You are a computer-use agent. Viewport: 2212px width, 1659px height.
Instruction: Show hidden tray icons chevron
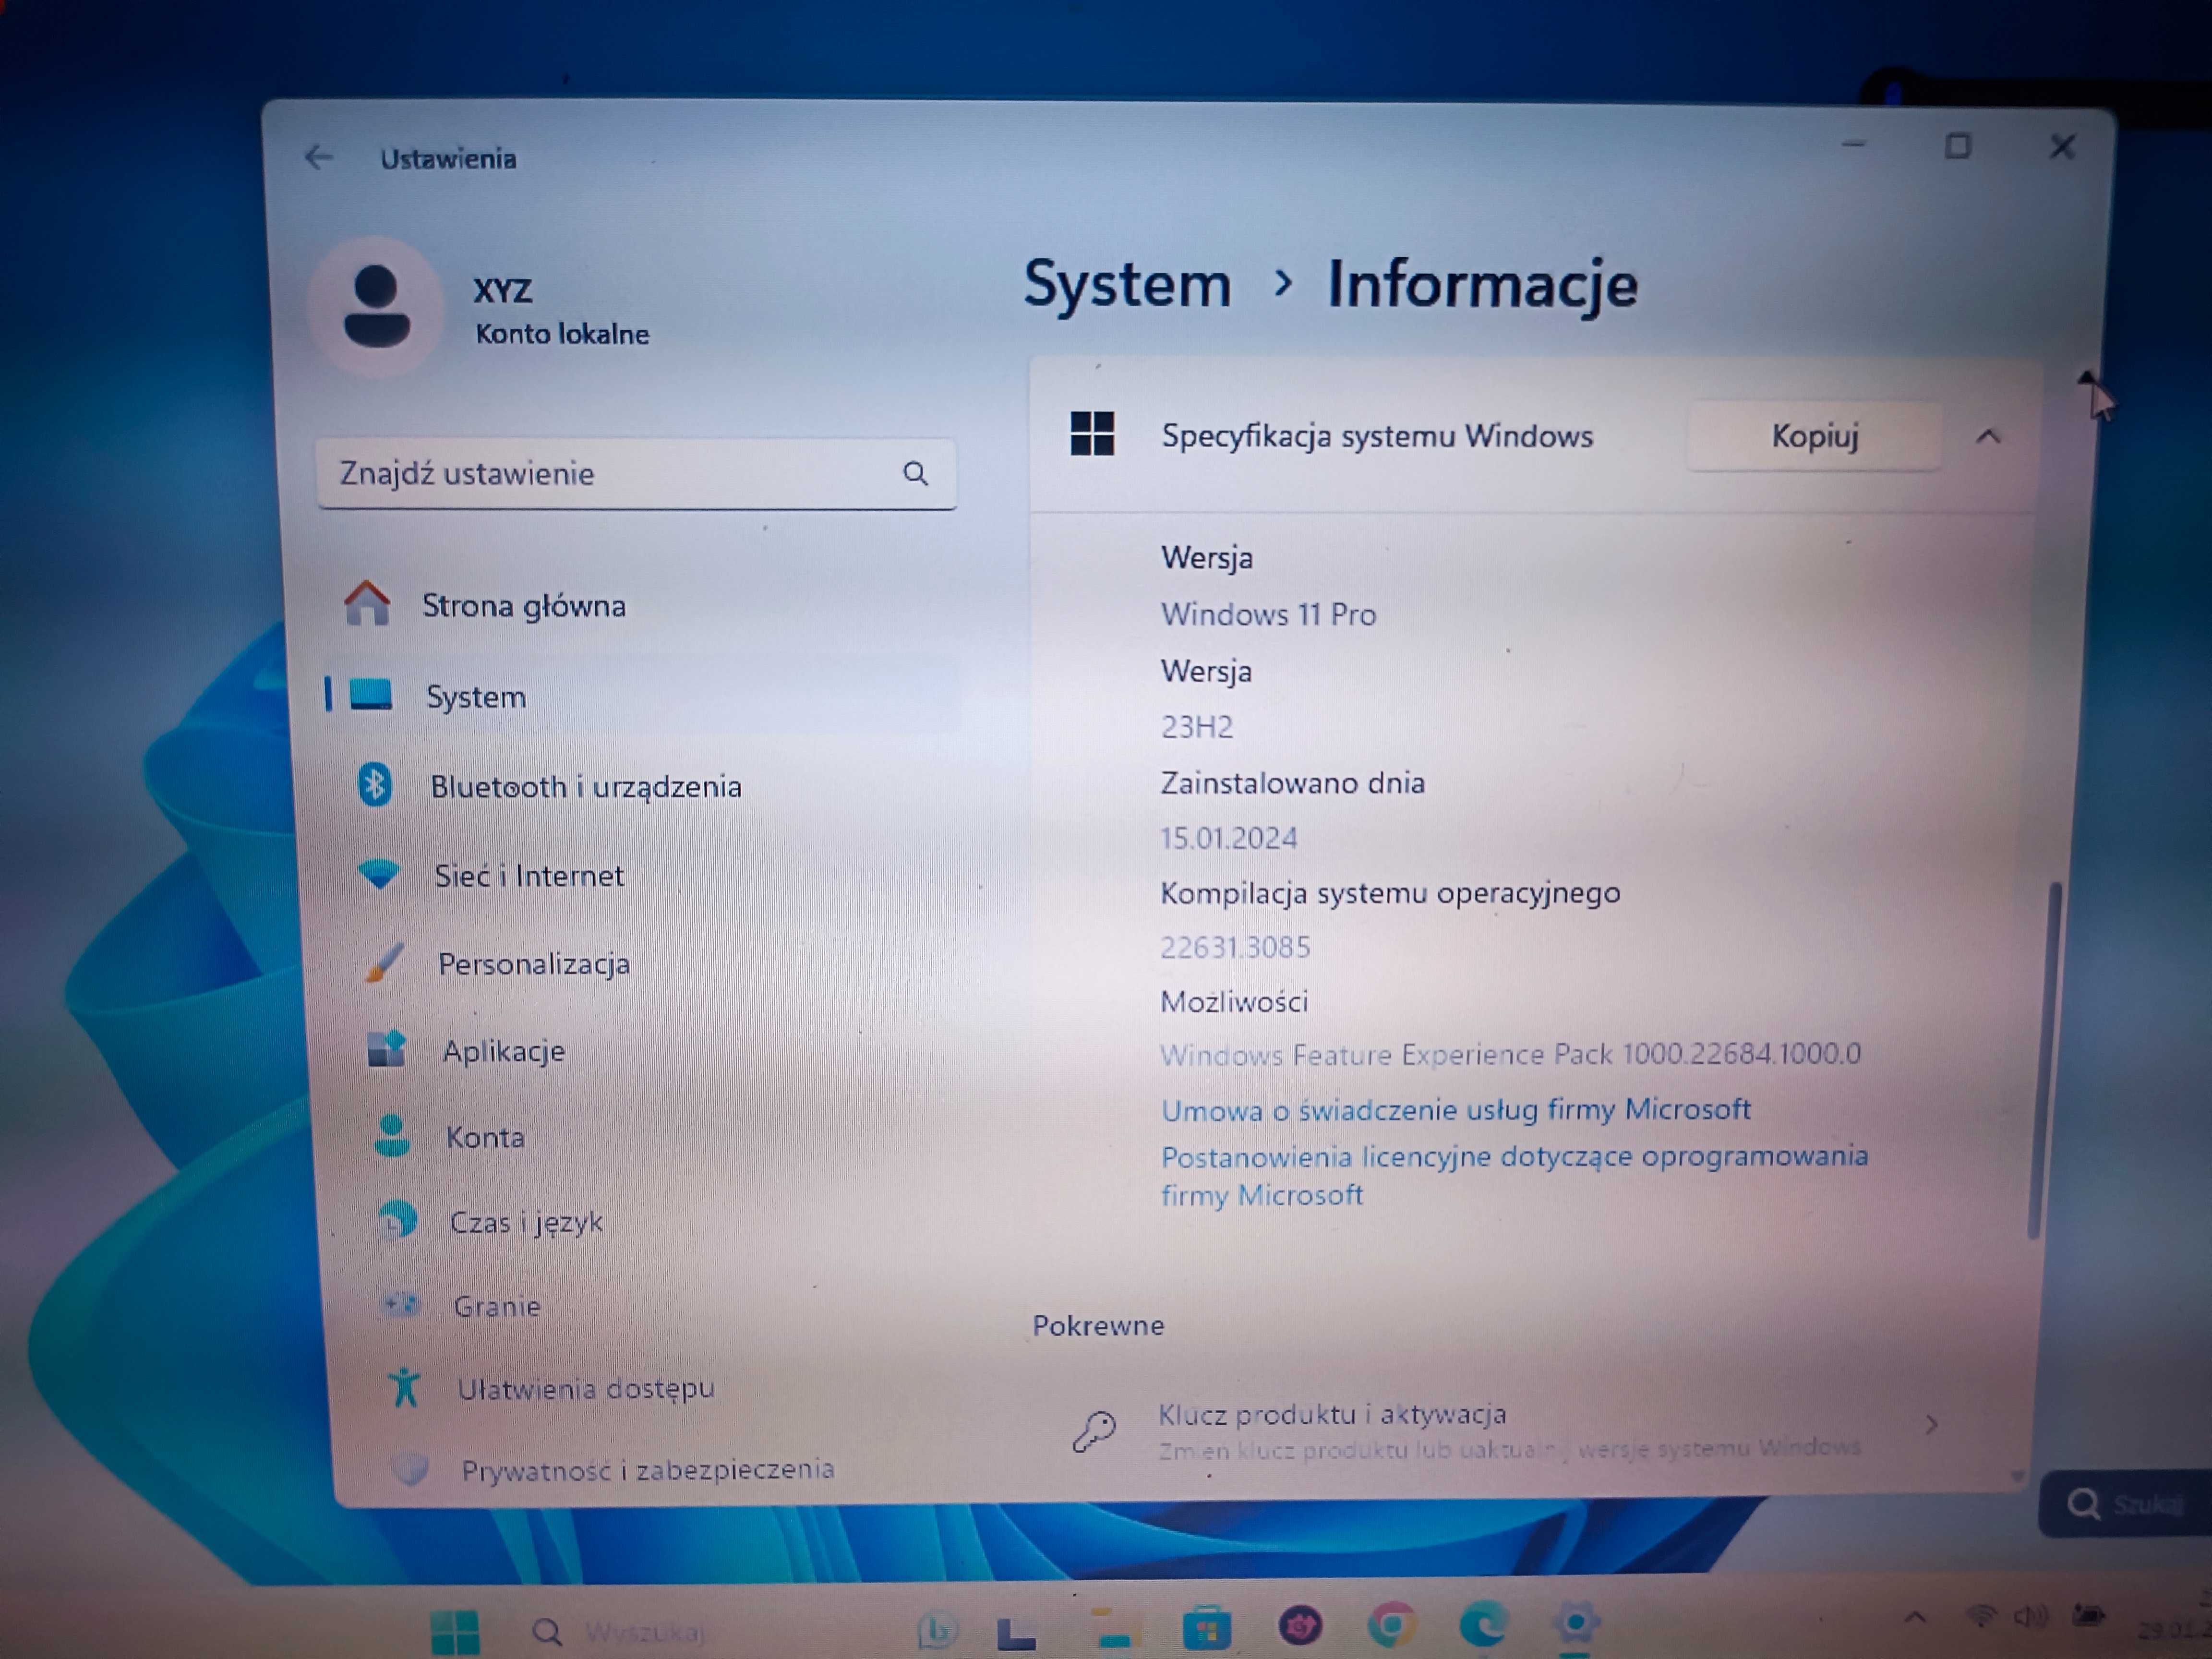click(1915, 1617)
